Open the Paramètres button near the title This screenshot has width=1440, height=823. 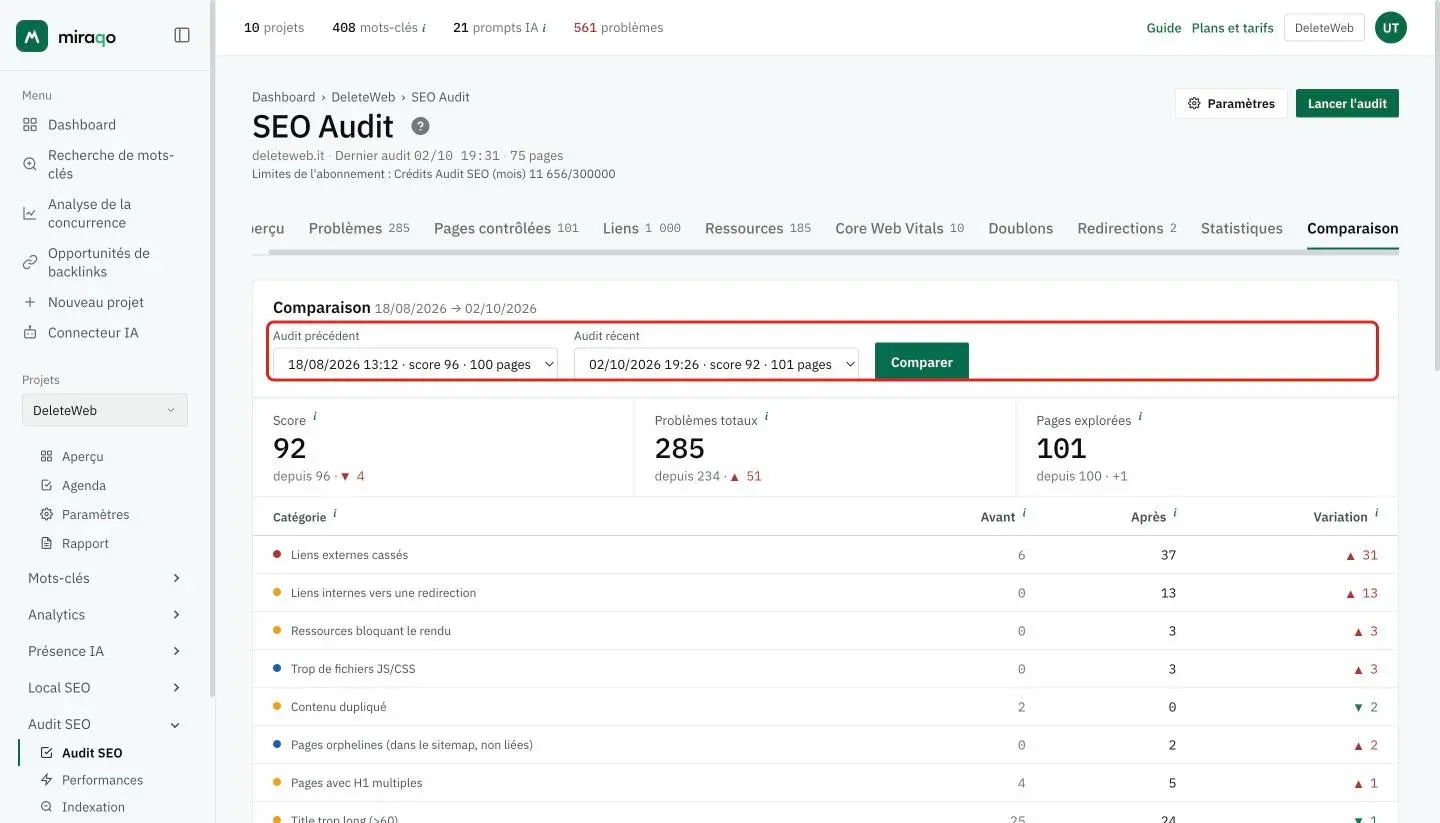(1231, 104)
